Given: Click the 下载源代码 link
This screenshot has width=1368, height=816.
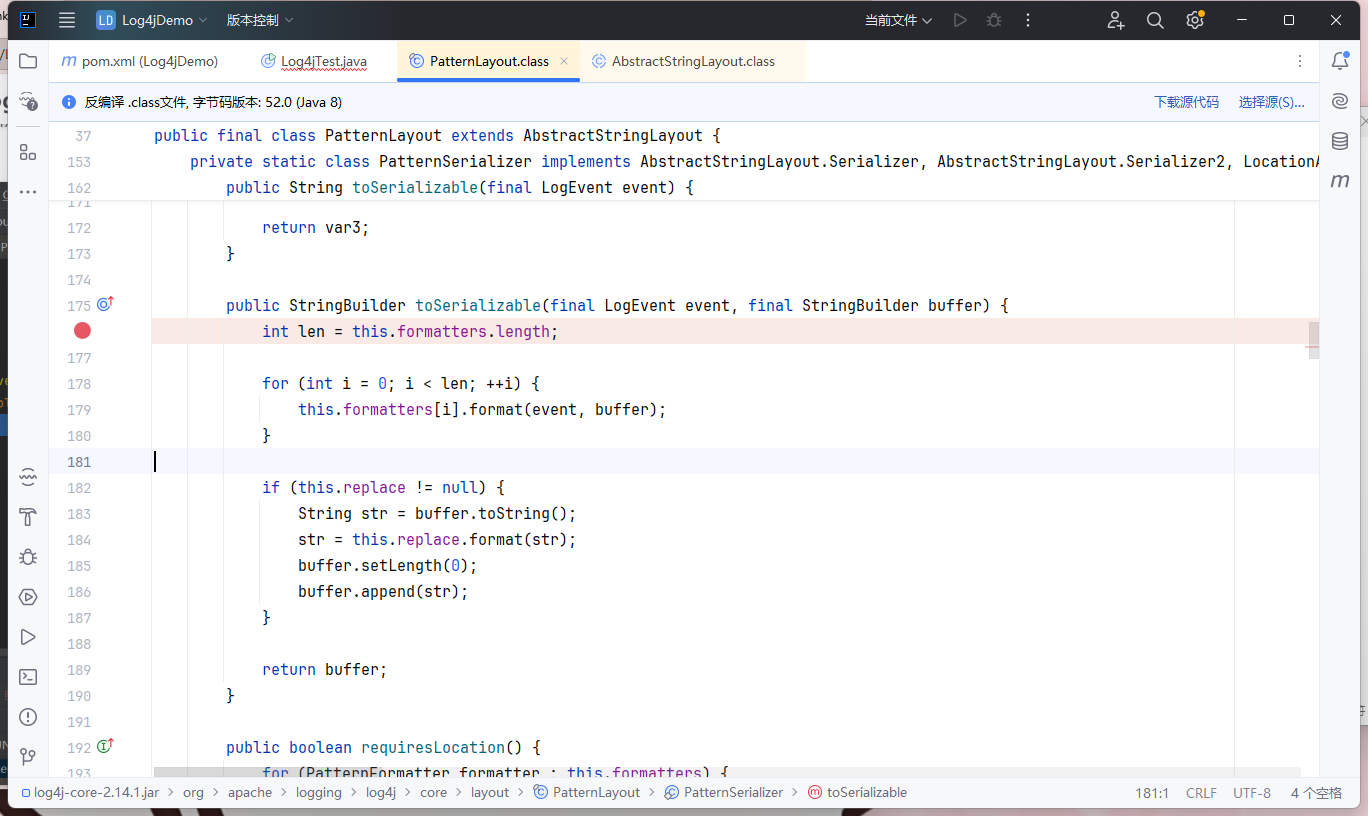Looking at the screenshot, I should point(1186,102).
